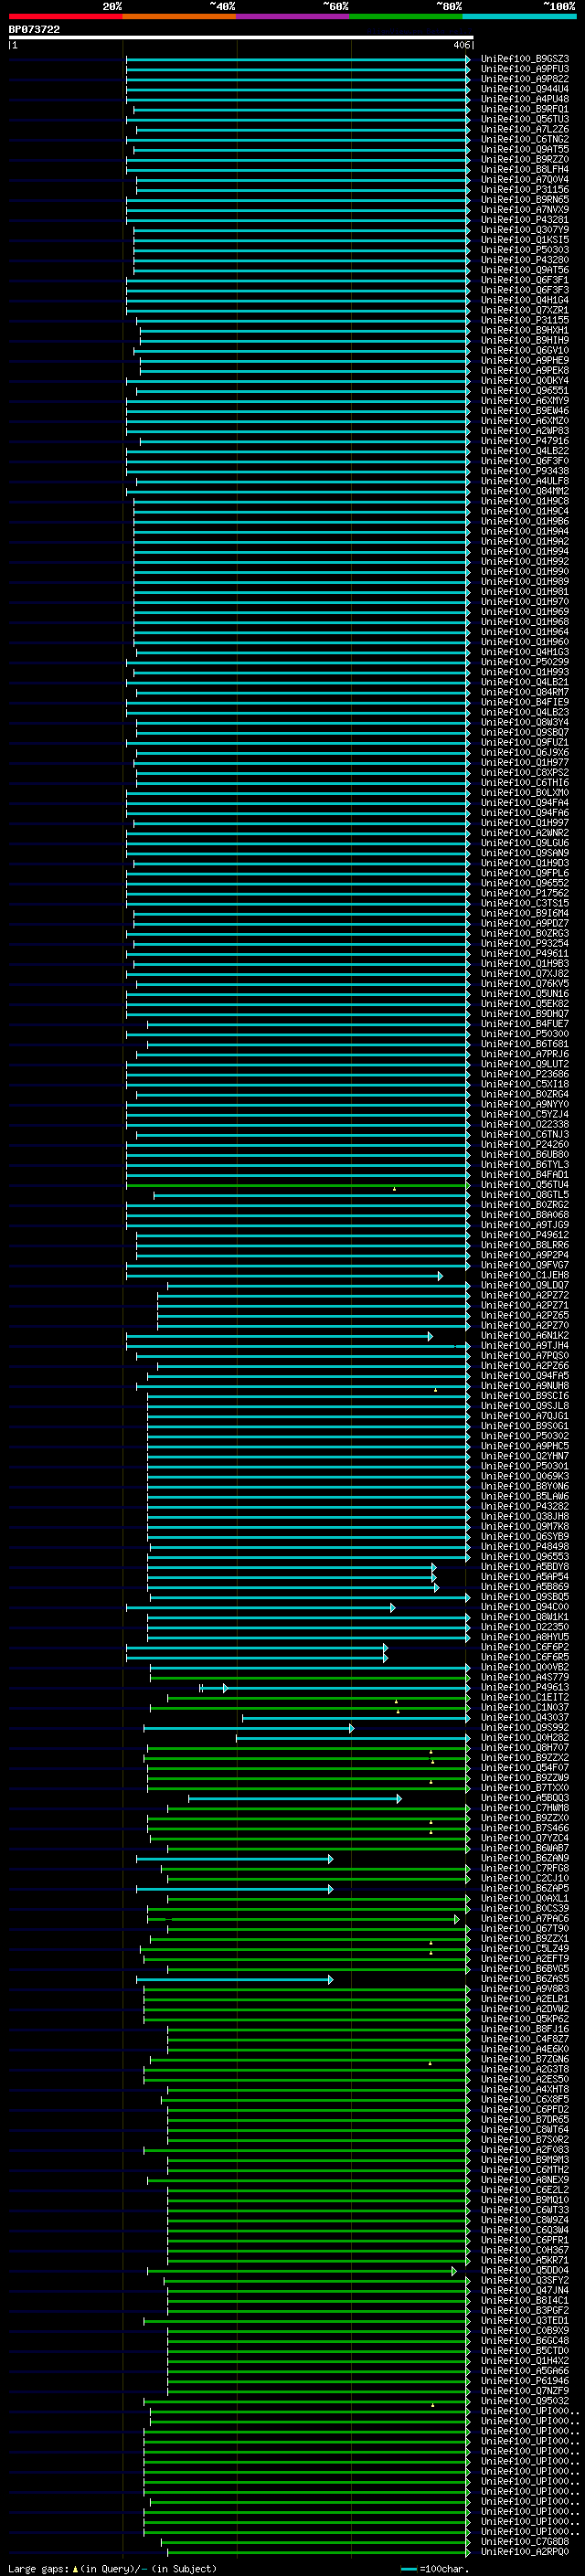The height and width of the screenshot is (2576, 585).
Task: Select label UniRef100_O22350
Action: pyautogui.click(x=525, y=1626)
